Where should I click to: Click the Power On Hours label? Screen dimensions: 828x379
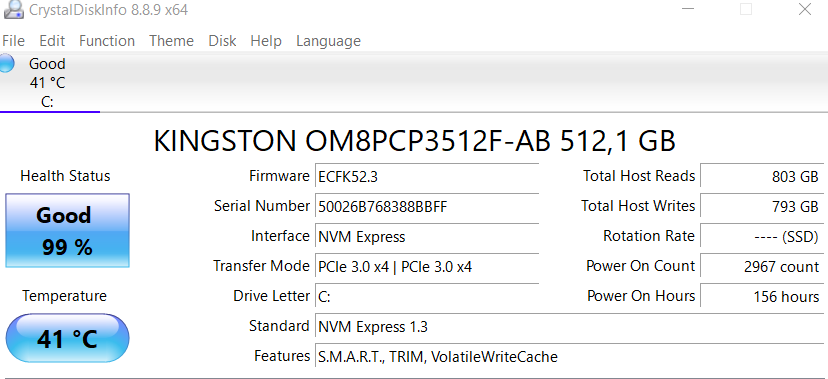tap(641, 296)
